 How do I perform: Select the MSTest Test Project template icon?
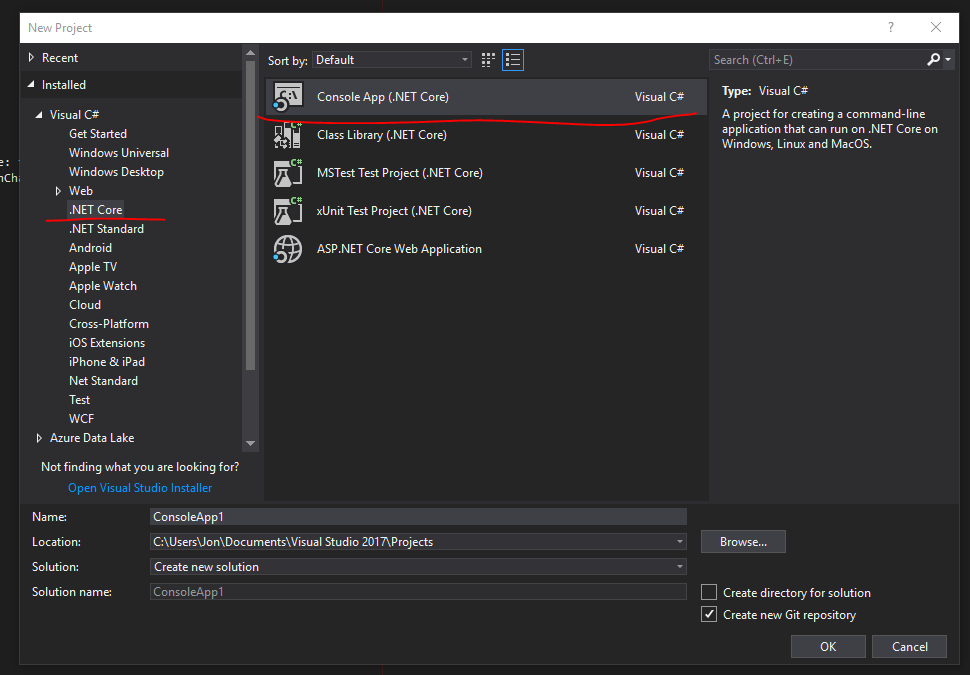click(x=288, y=173)
